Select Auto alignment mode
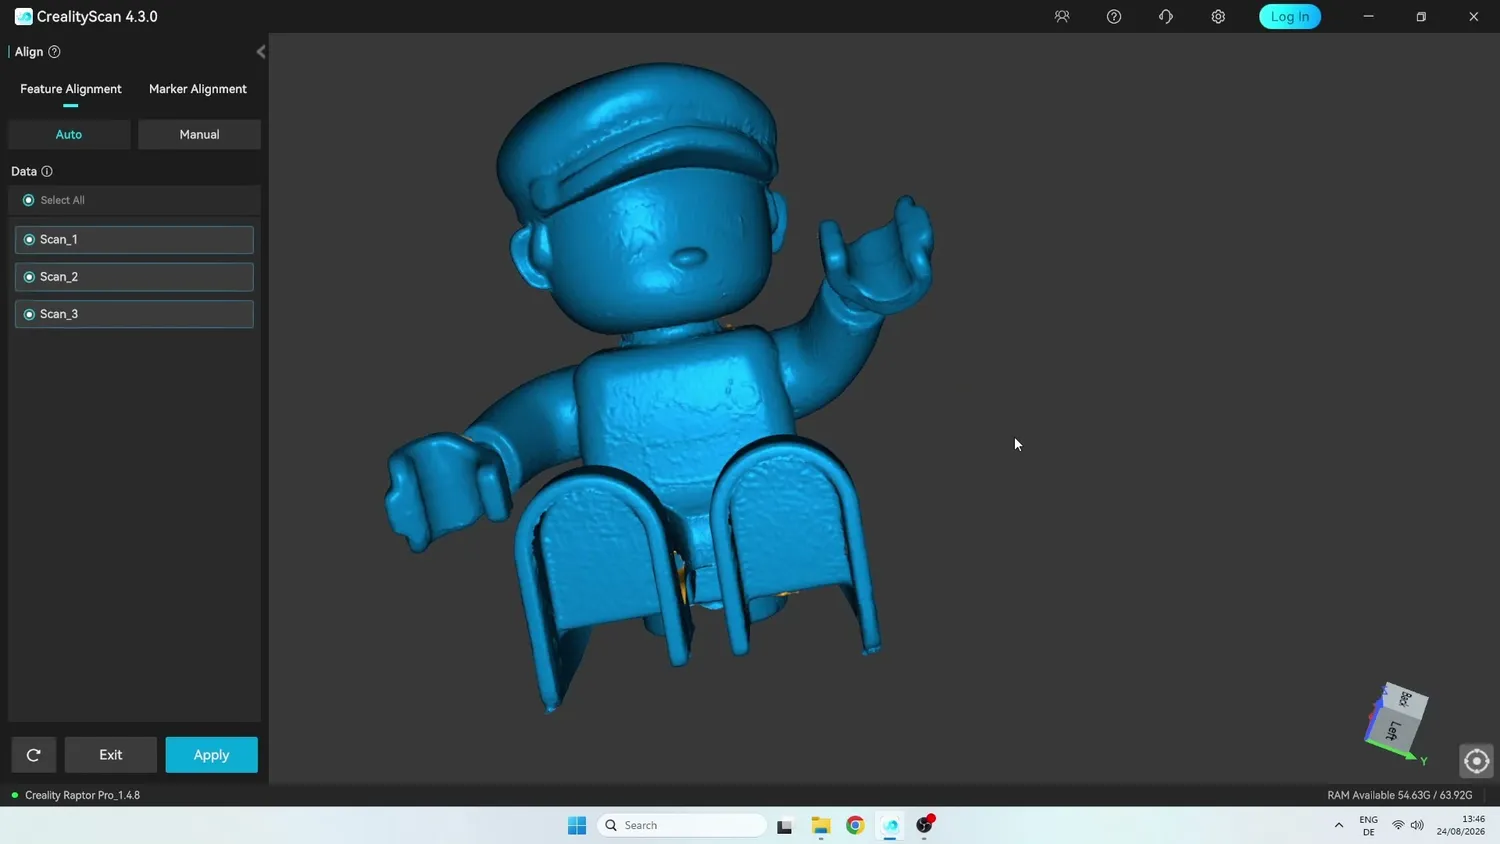 pyautogui.click(x=69, y=134)
